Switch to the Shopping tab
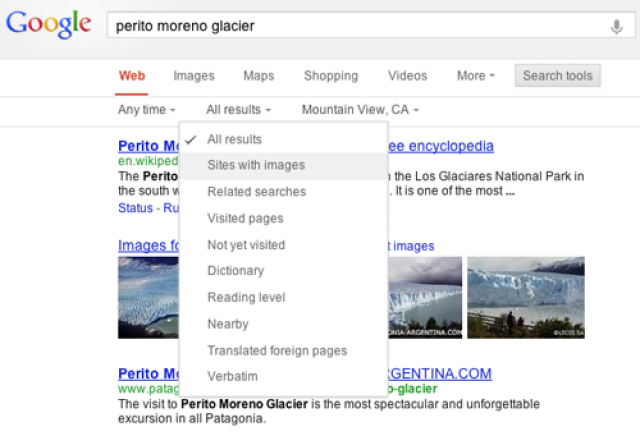Screen dimensions: 640x436 click(x=331, y=76)
